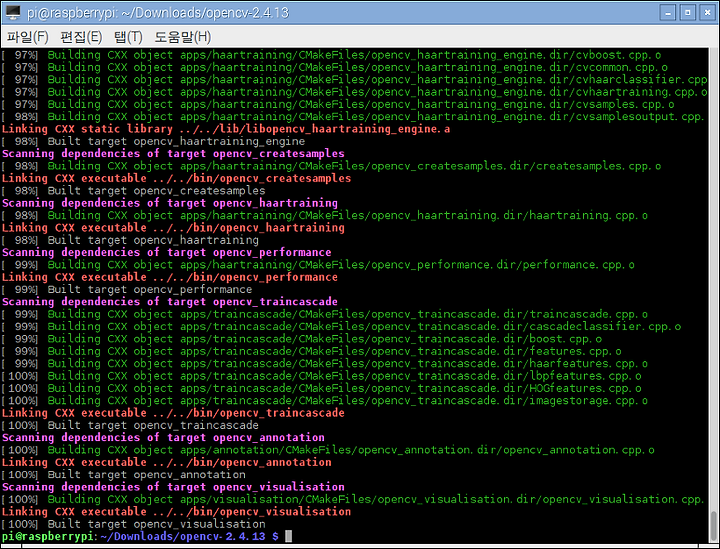720x549 pixels.
Task: Click the prompt text 'pi@raspberrypi'
Action: click(x=48, y=537)
